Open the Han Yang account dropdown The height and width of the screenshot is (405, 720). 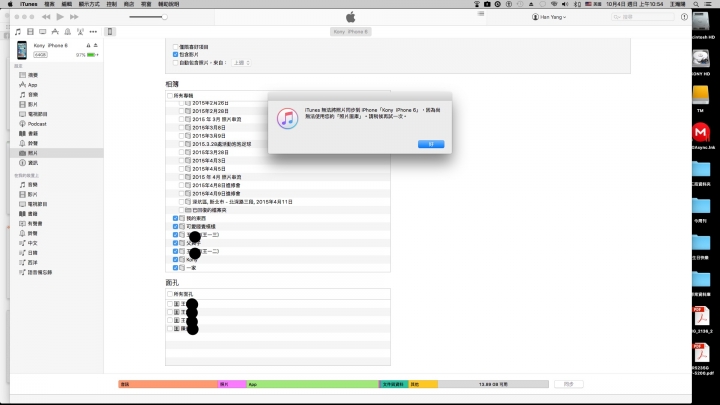pos(549,17)
